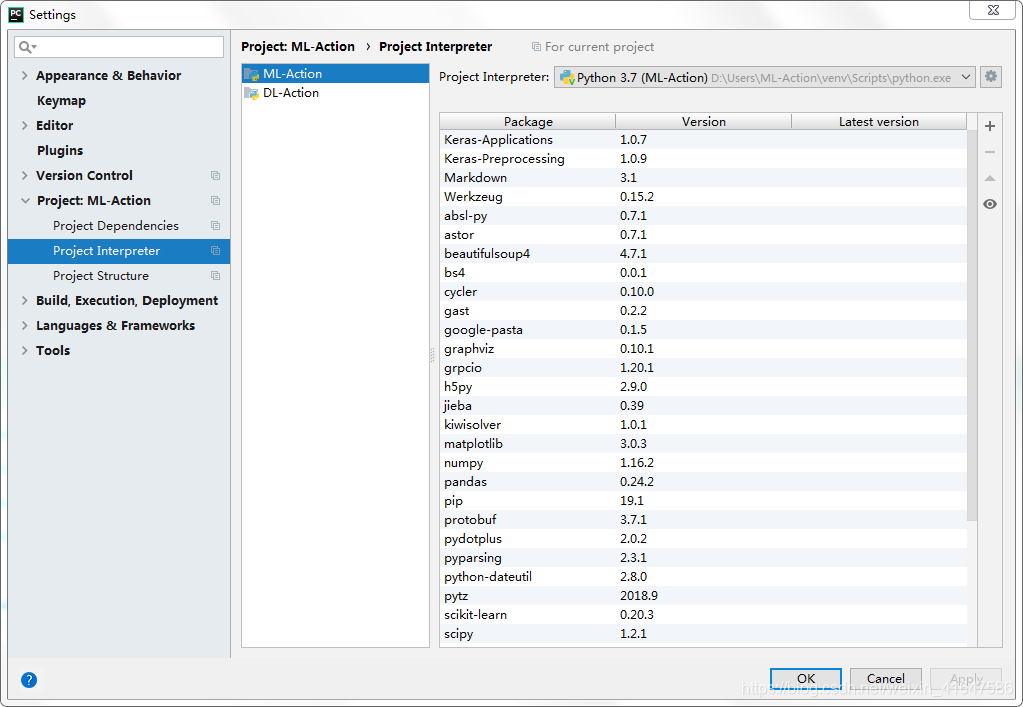Expand the Editor section
The height and width of the screenshot is (707, 1023).
point(25,125)
